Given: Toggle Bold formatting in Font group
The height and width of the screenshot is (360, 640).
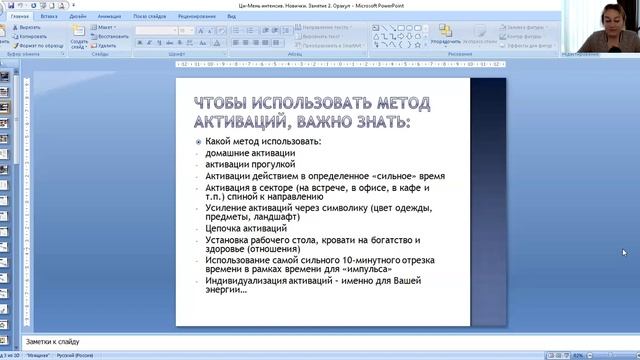Looking at the screenshot, I should pos(140,43).
